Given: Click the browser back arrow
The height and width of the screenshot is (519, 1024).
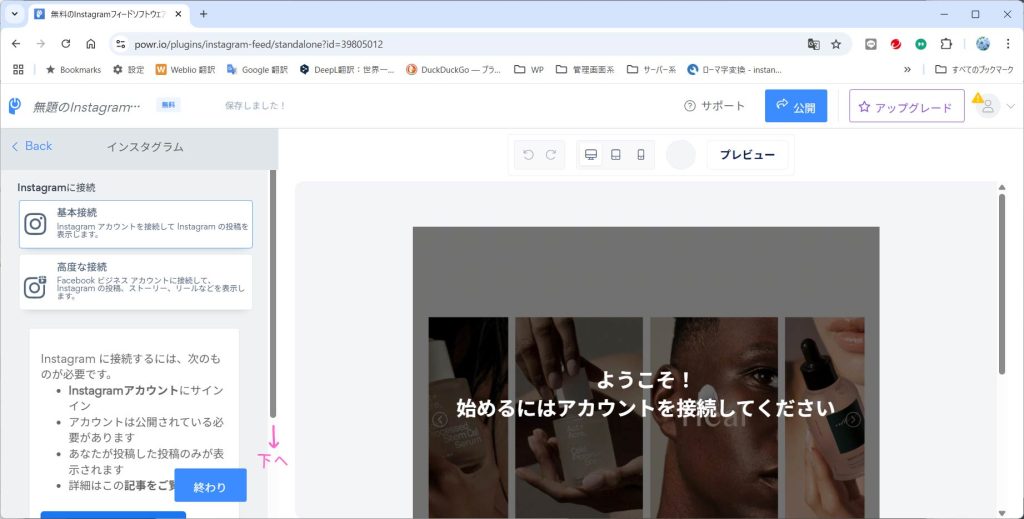Looking at the screenshot, I should tap(16, 44).
